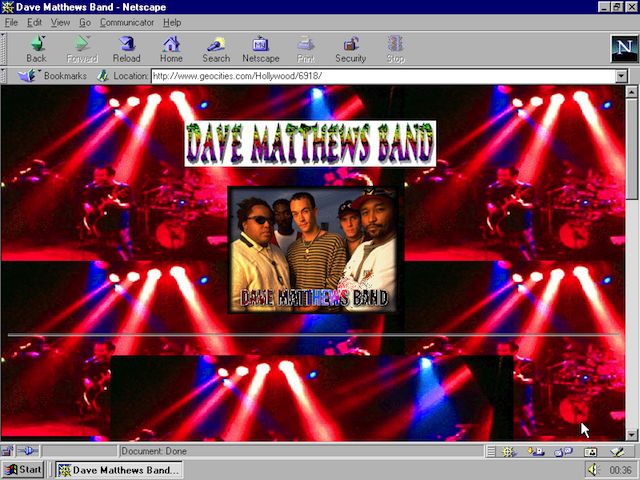The height and width of the screenshot is (480, 640).
Task: Click the component bar handle icon
Action: click(491, 451)
